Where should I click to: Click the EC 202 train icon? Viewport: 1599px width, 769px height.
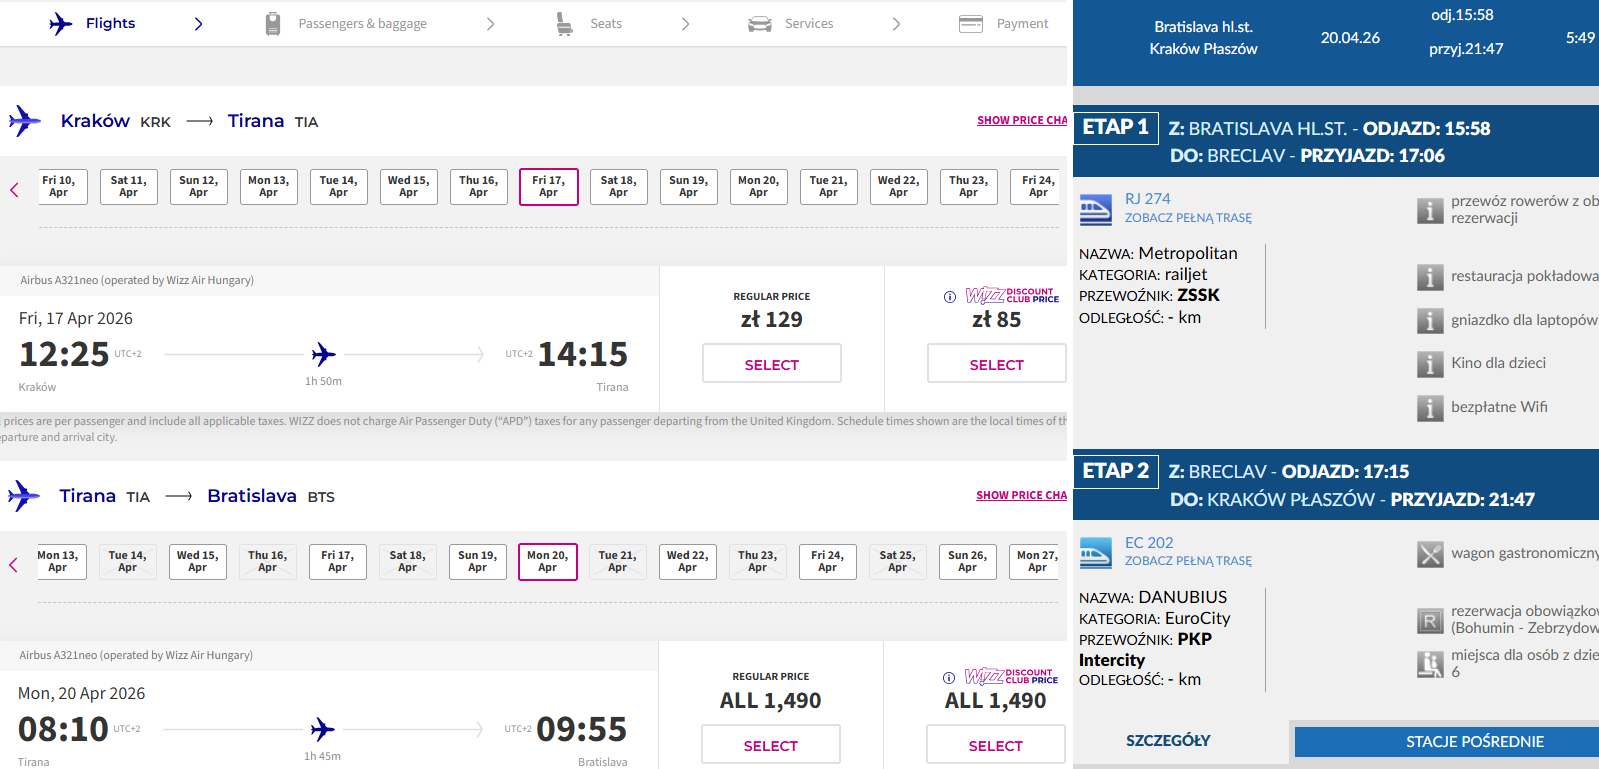tap(1096, 553)
